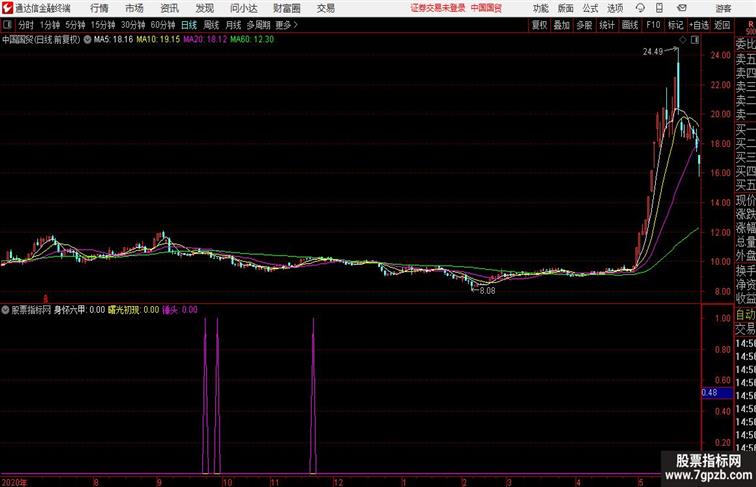Click the customer service headset icon
This screenshot has width=756, height=487.
click(640, 8)
